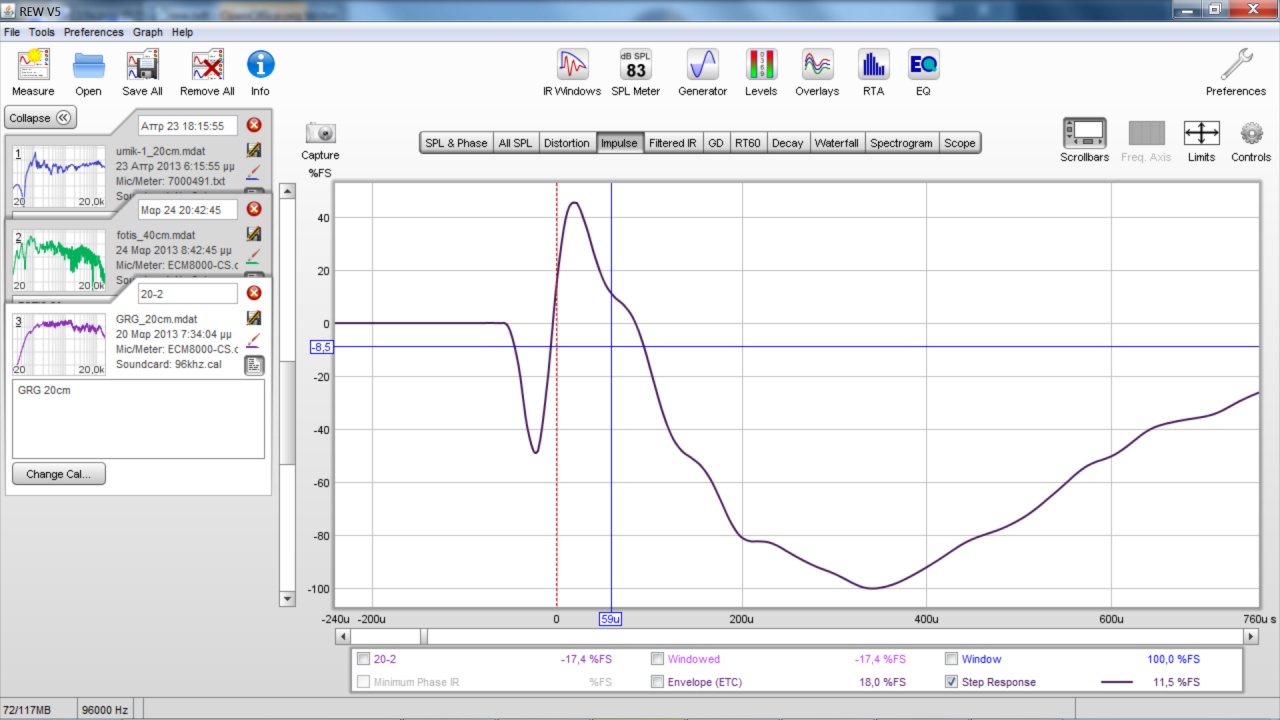Enable the Envelope (ETC) trace
1280x720 pixels.
click(657, 682)
